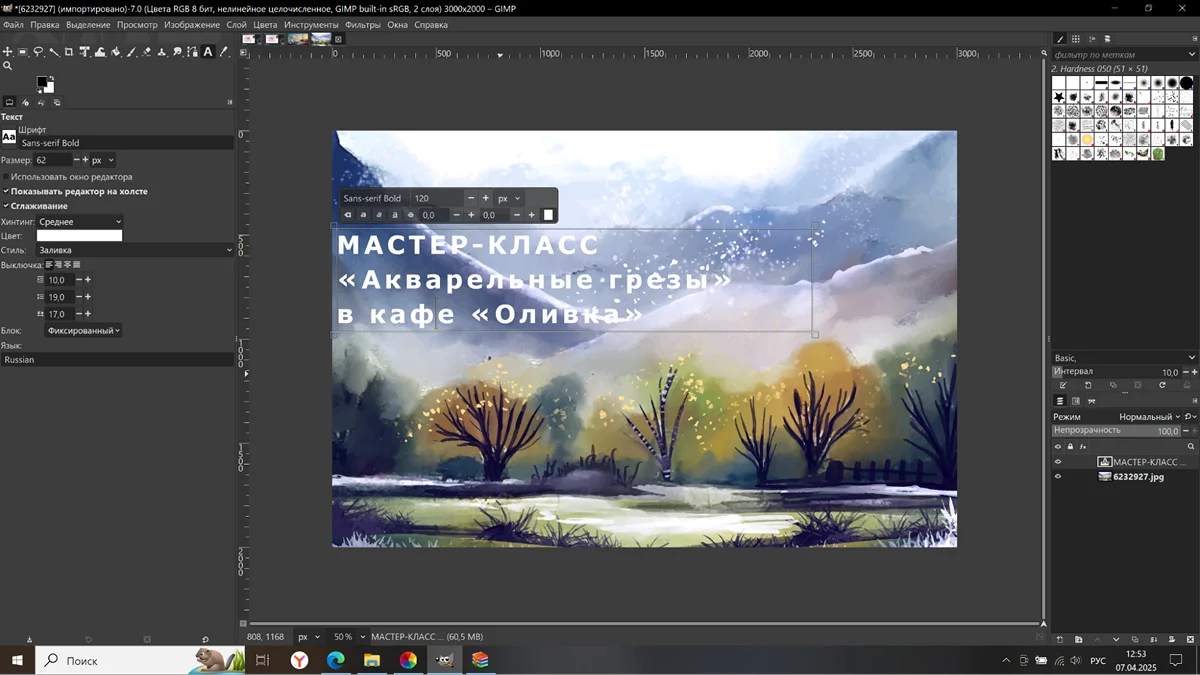Screen dimensions: 1200x675
Task: Open the Блок 'Фиксированный' dropdown
Action: click(83, 330)
